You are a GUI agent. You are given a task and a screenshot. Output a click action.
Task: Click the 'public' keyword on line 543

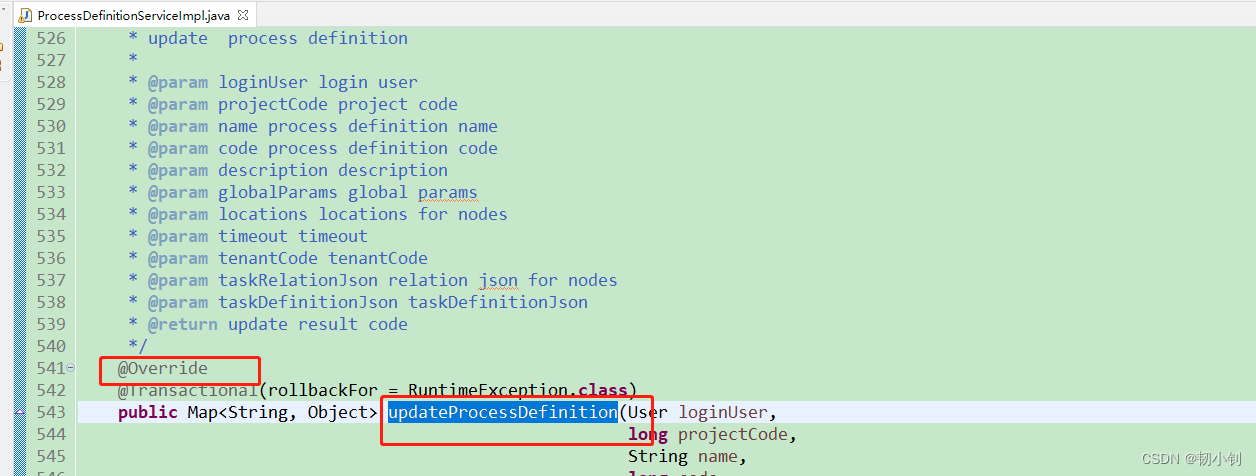[x=148, y=412]
